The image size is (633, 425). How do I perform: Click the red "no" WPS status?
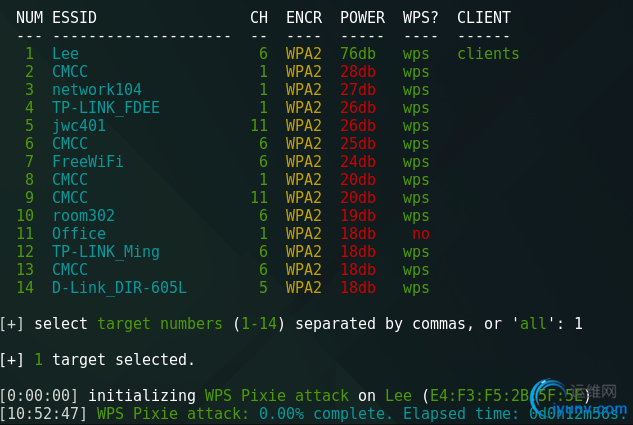click(420, 233)
